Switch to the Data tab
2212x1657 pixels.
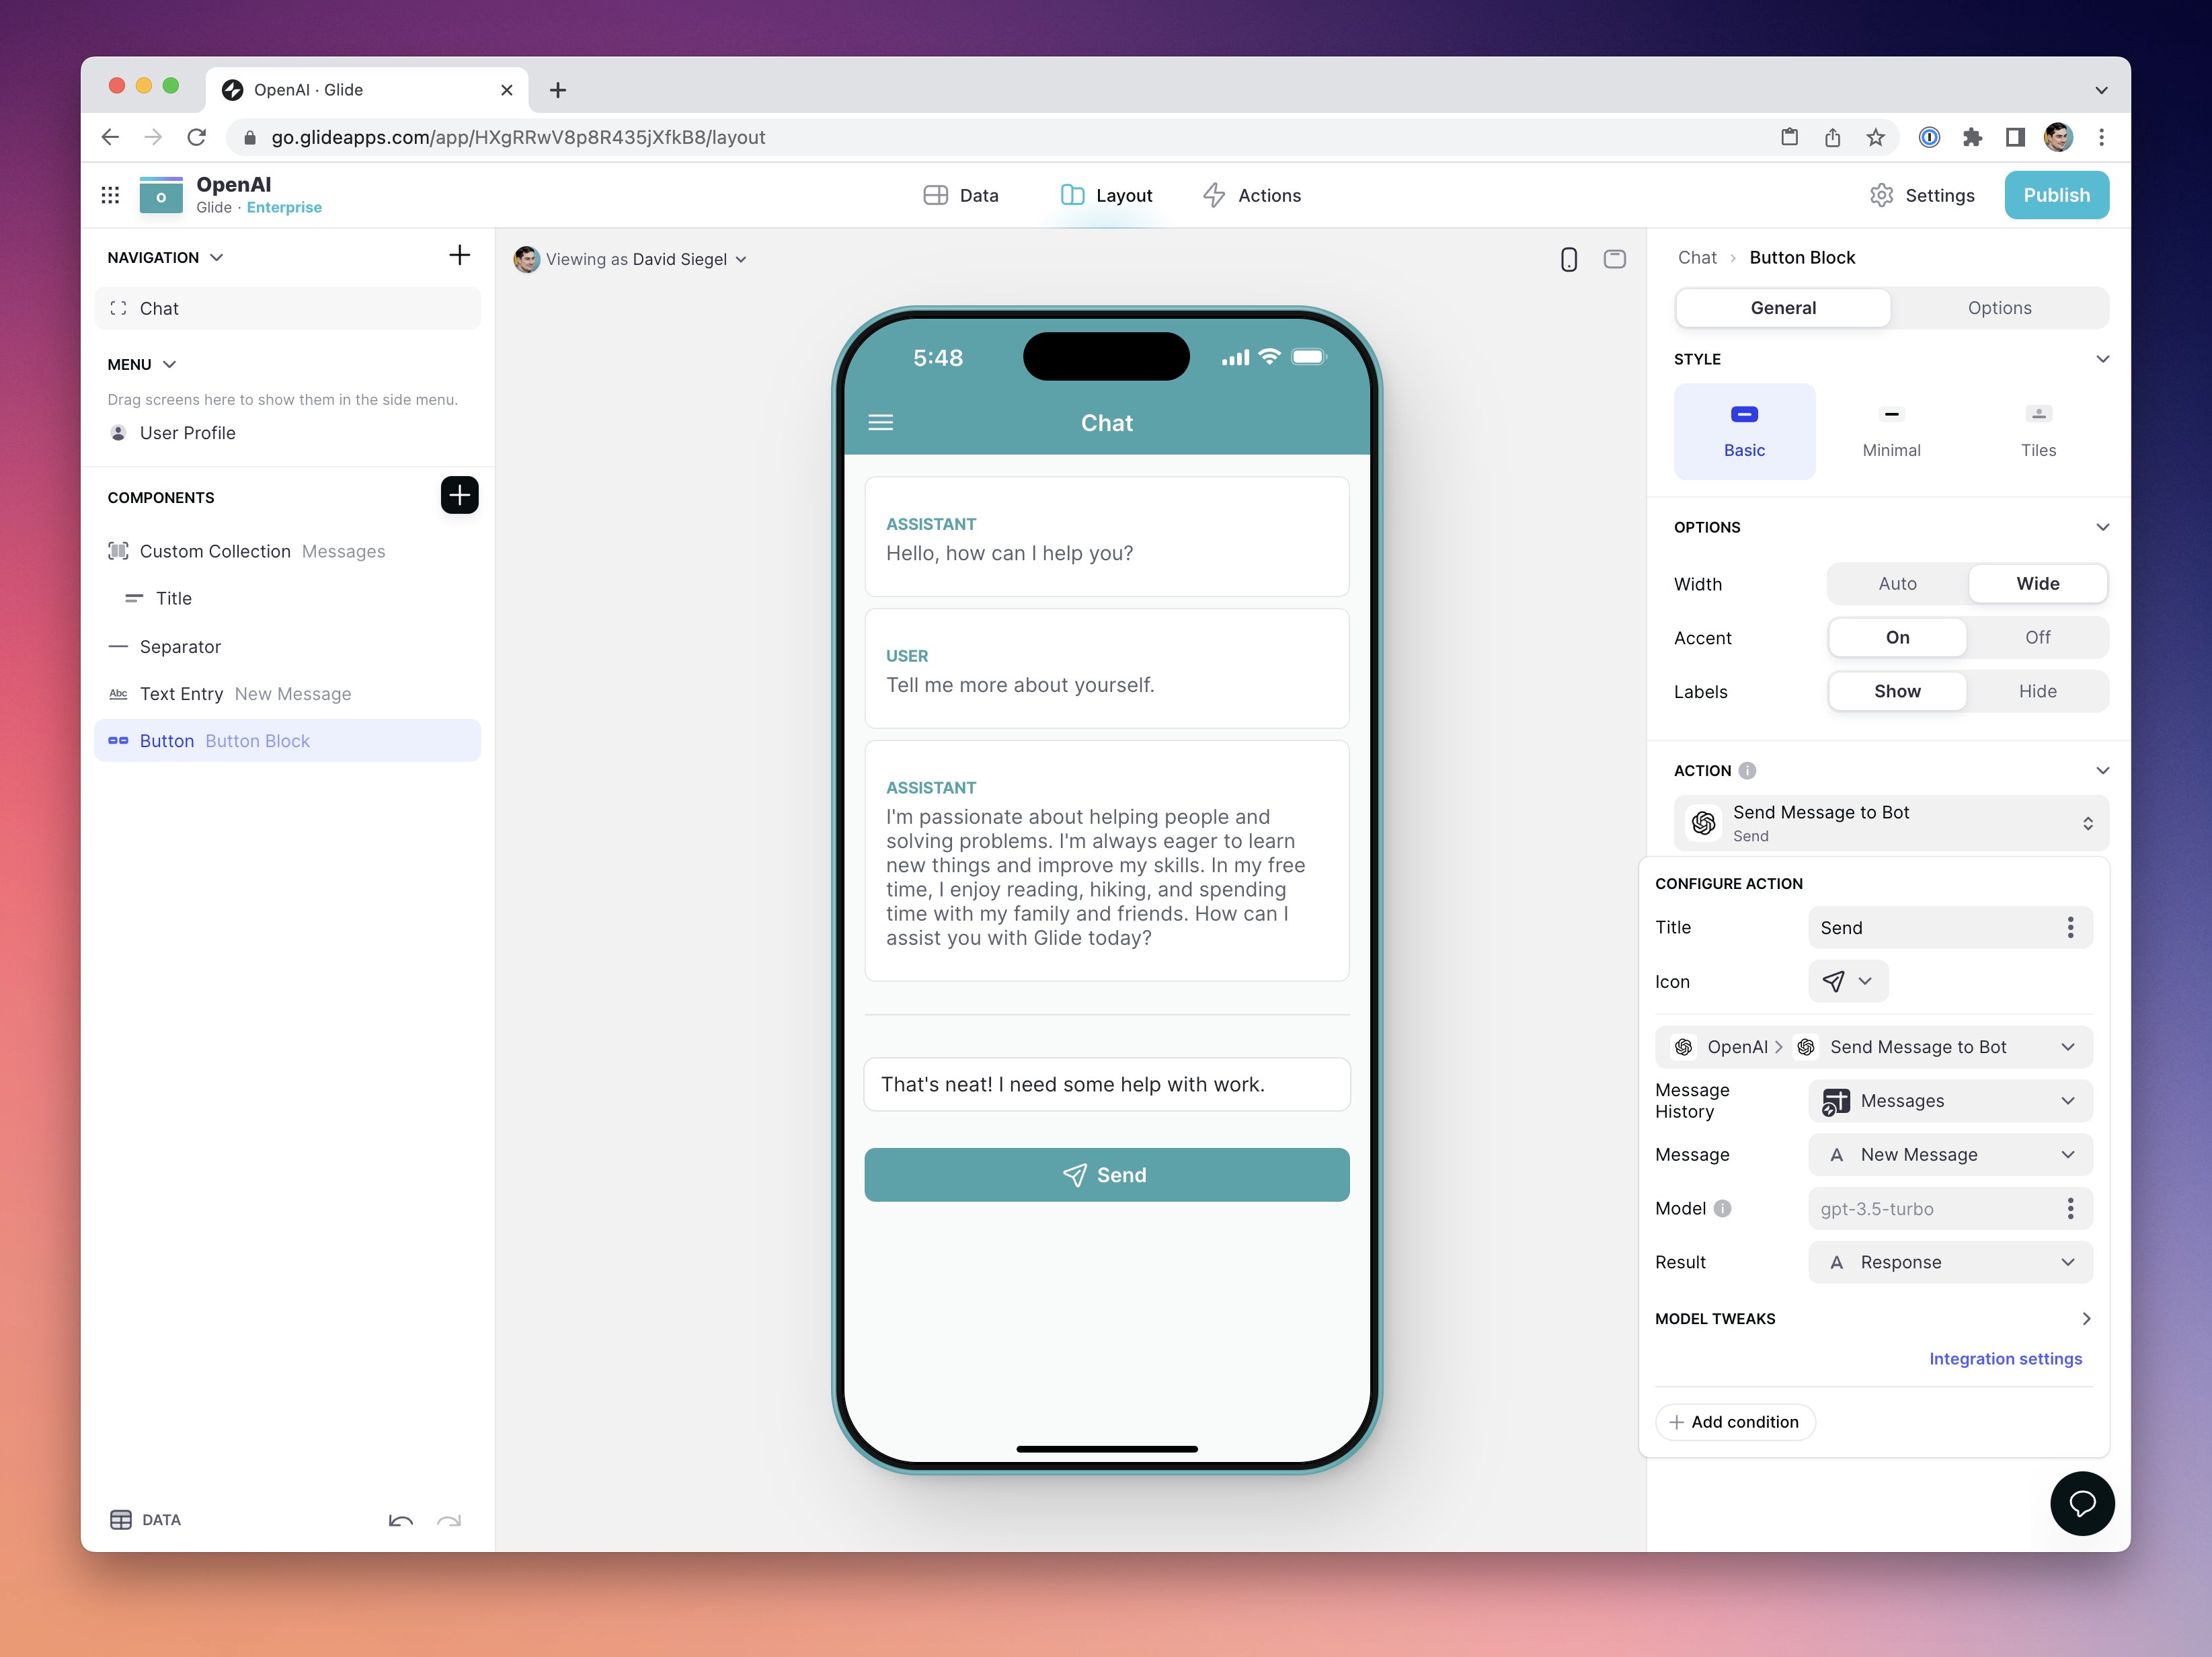point(960,195)
